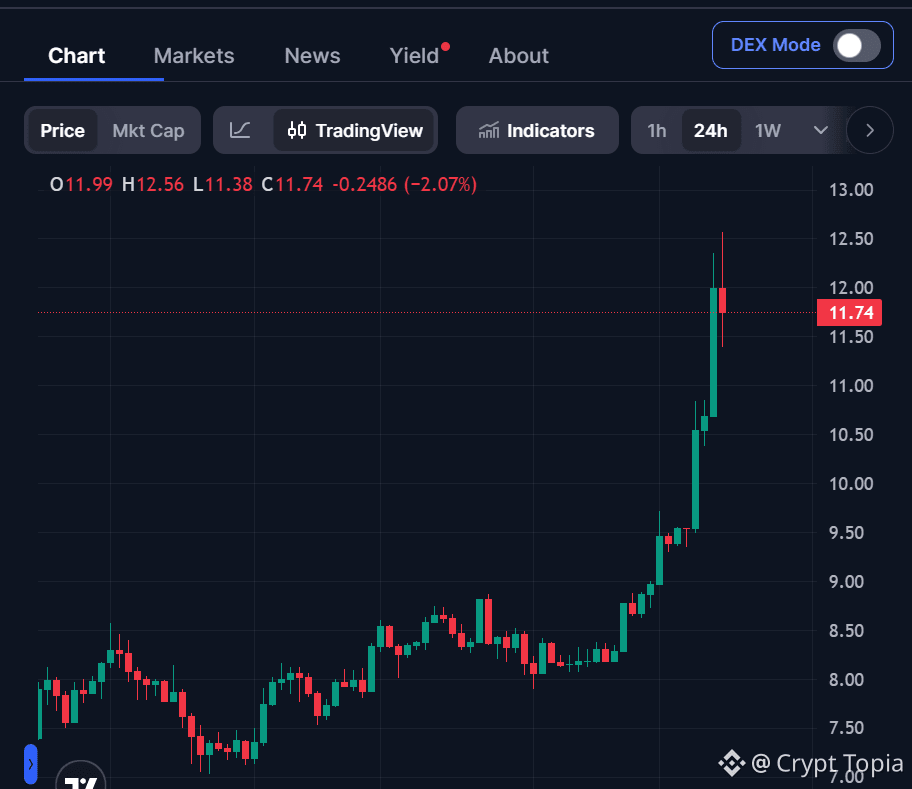
Task: Select the TradingView candlestick view
Action: pos(355,130)
